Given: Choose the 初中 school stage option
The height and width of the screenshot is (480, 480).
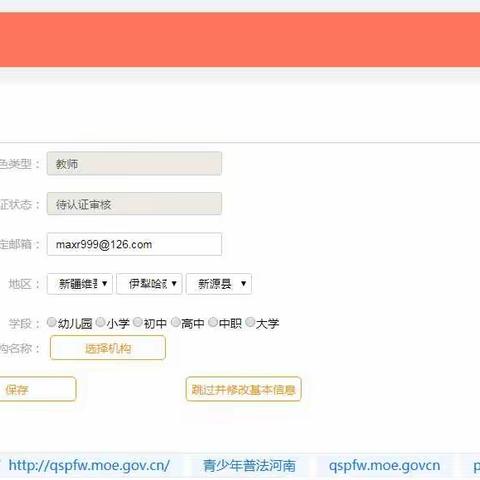Looking at the screenshot, I should click(138, 322).
